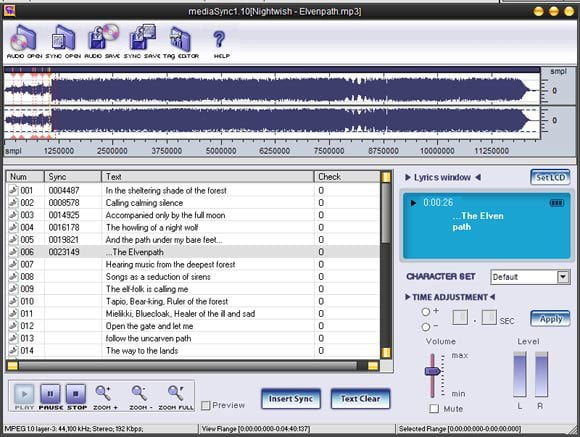Apply the time adjustment
The image size is (580, 437).
pyautogui.click(x=550, y=319)
